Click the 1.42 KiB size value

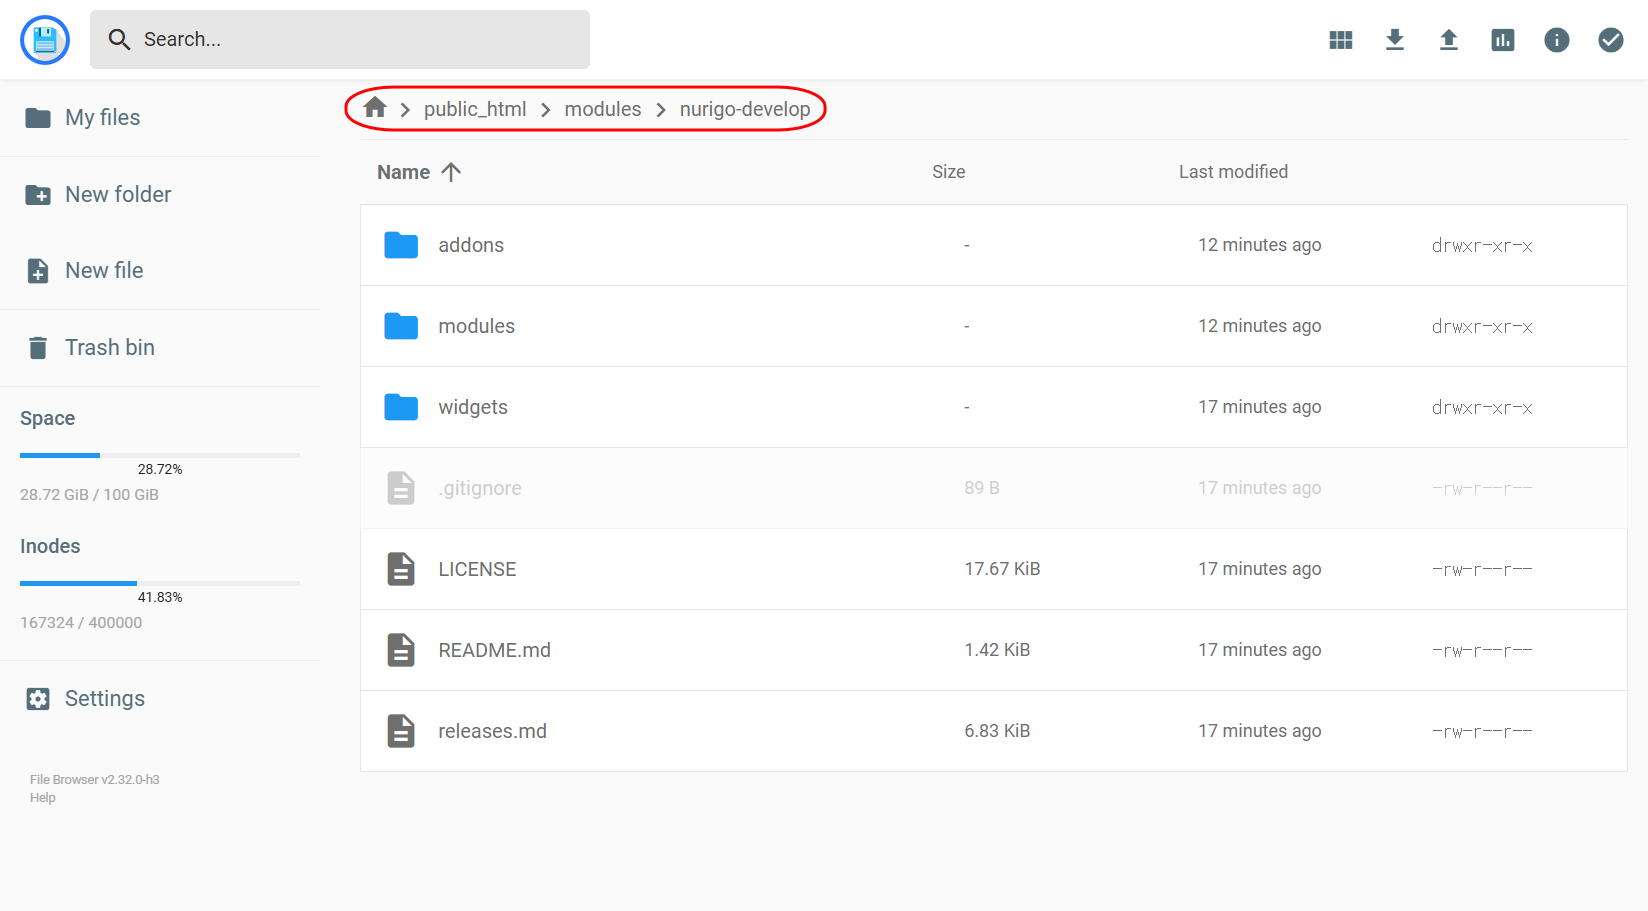(997, 650)
